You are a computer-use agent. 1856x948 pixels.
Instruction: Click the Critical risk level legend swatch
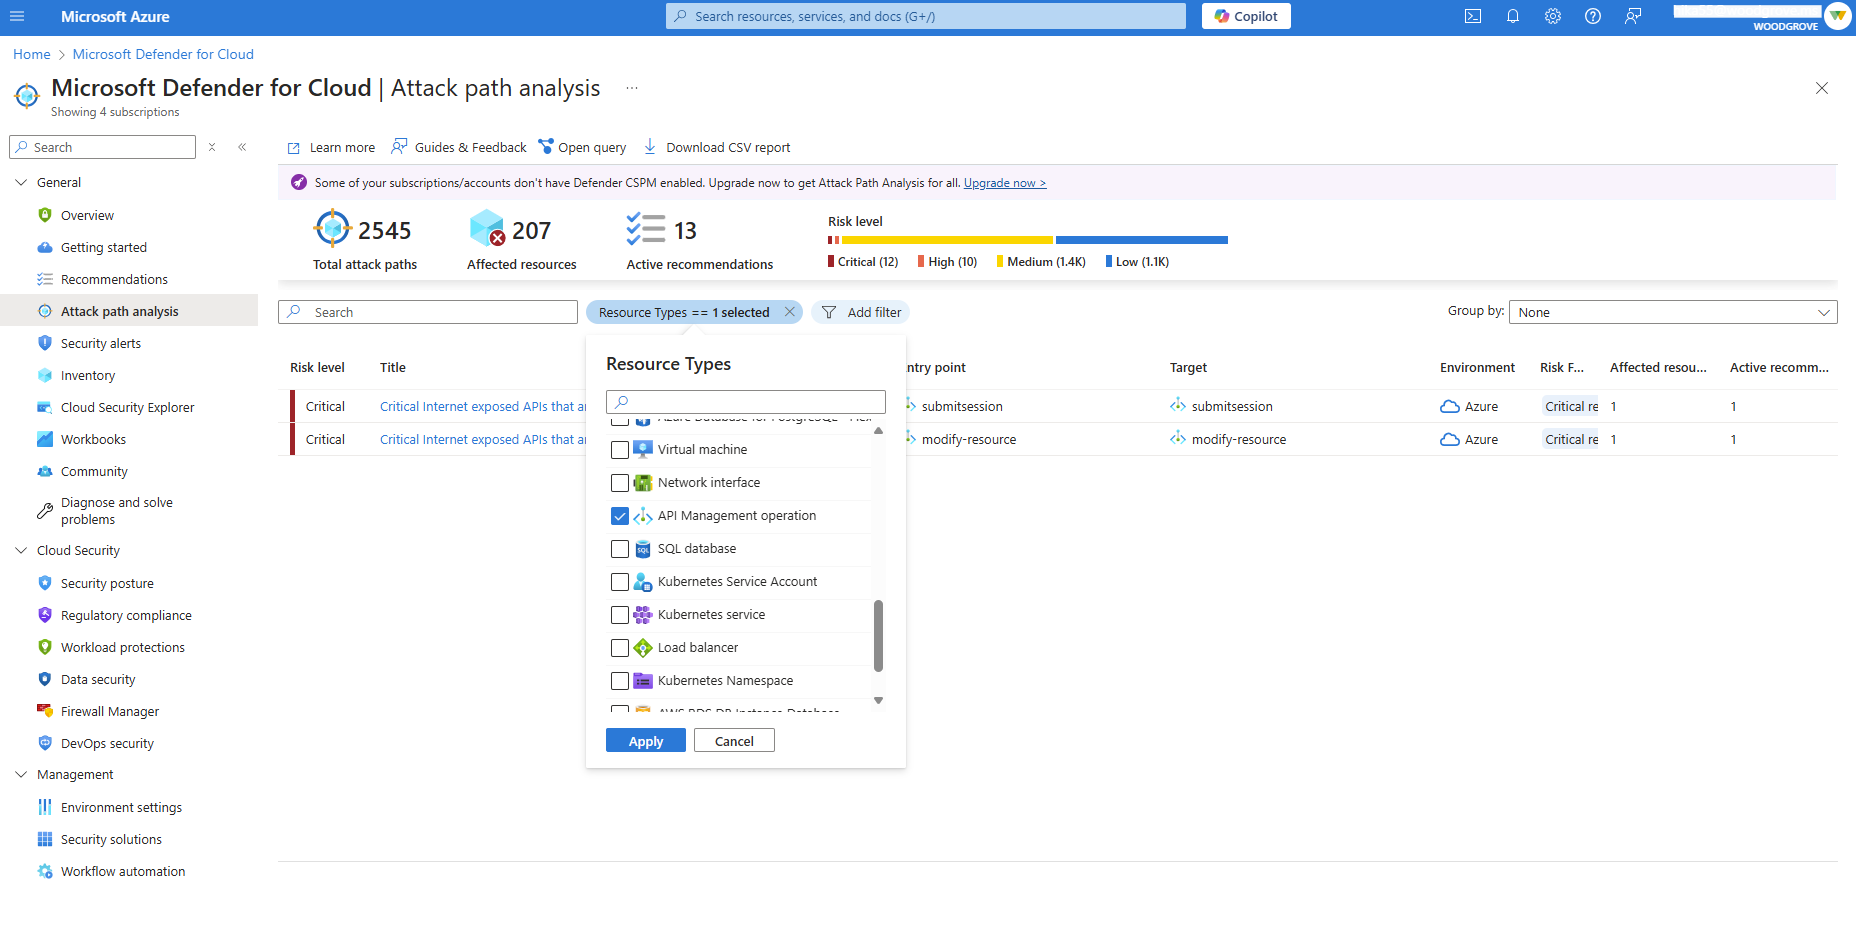point(831,261)
